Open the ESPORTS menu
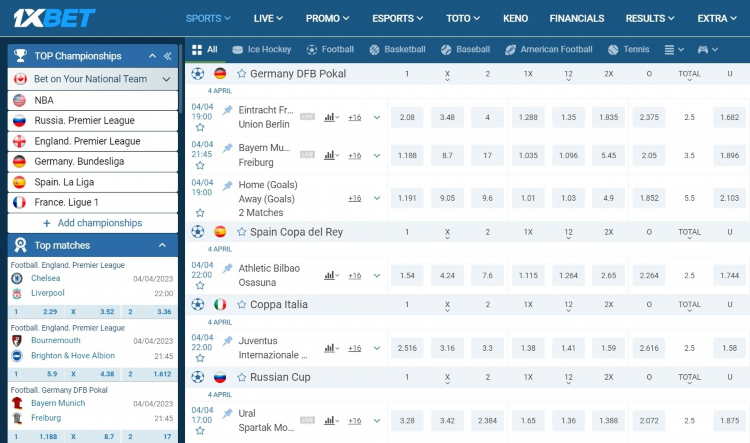 click(x=397, y=18)
